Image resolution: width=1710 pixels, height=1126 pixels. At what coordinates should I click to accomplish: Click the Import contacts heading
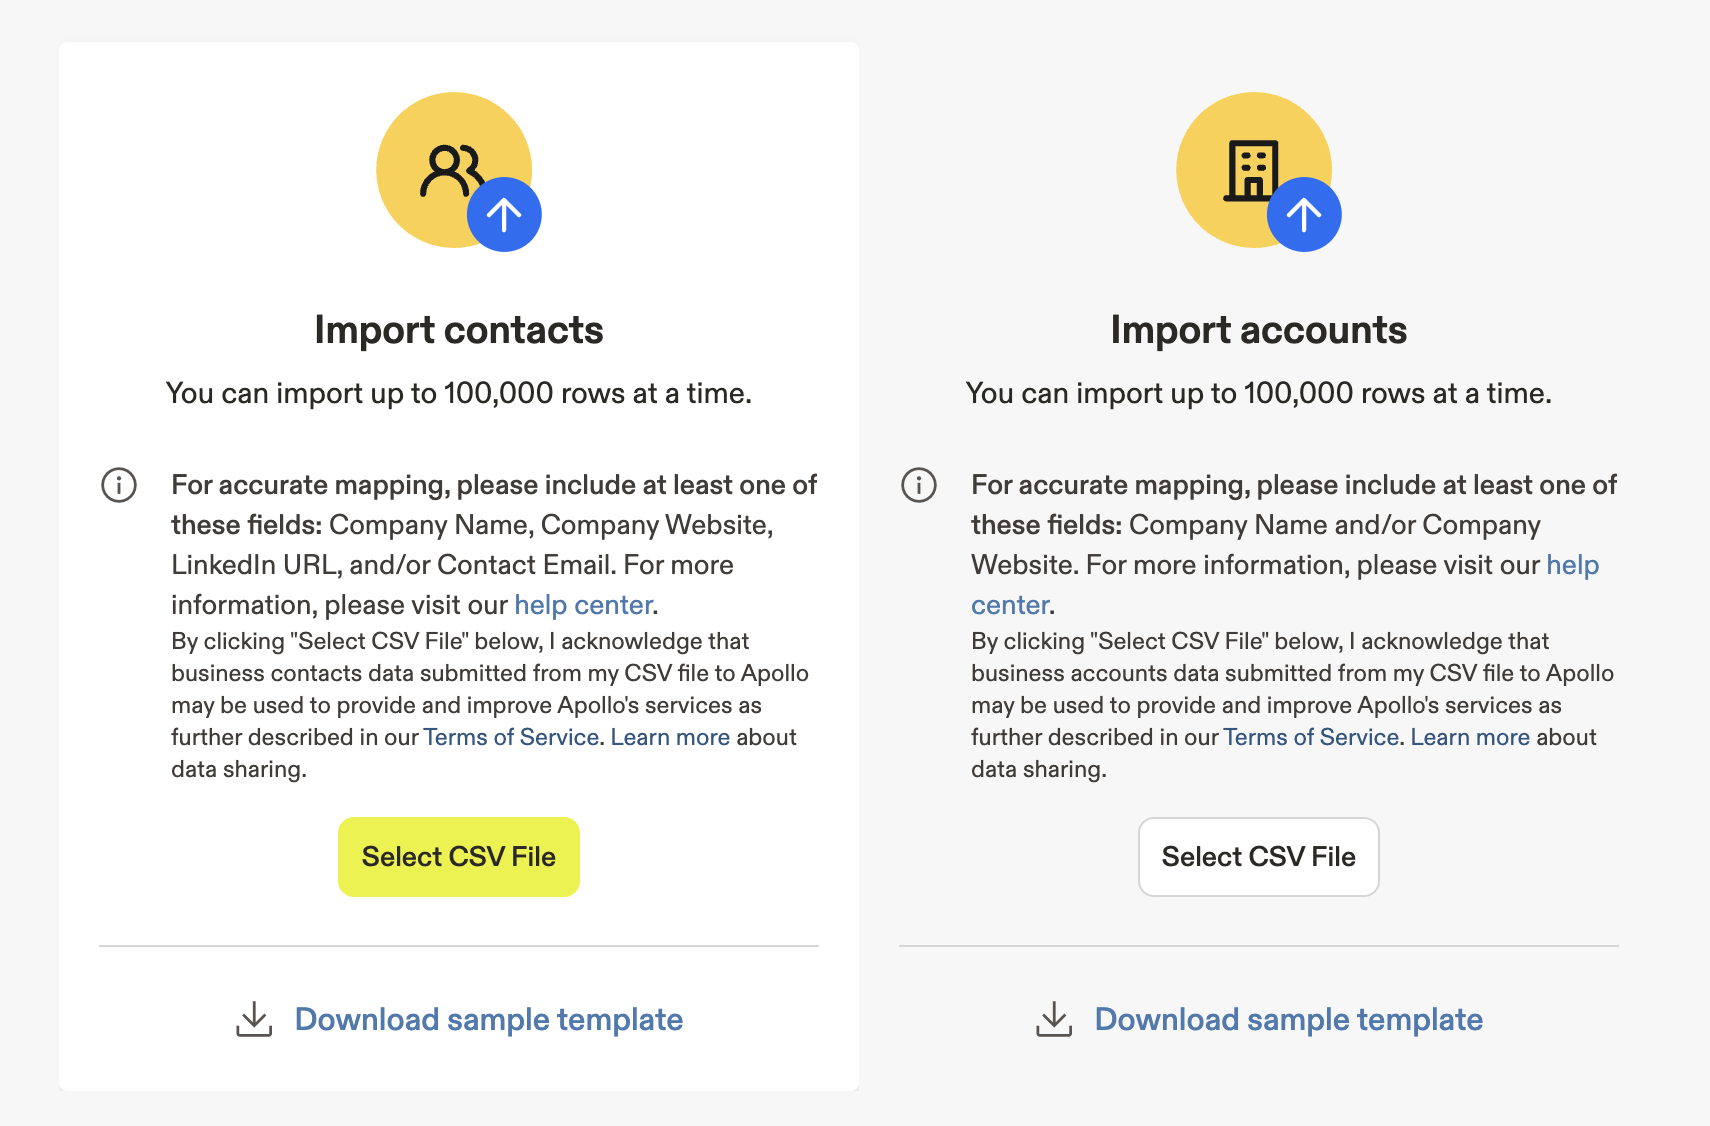coord(459,330)
